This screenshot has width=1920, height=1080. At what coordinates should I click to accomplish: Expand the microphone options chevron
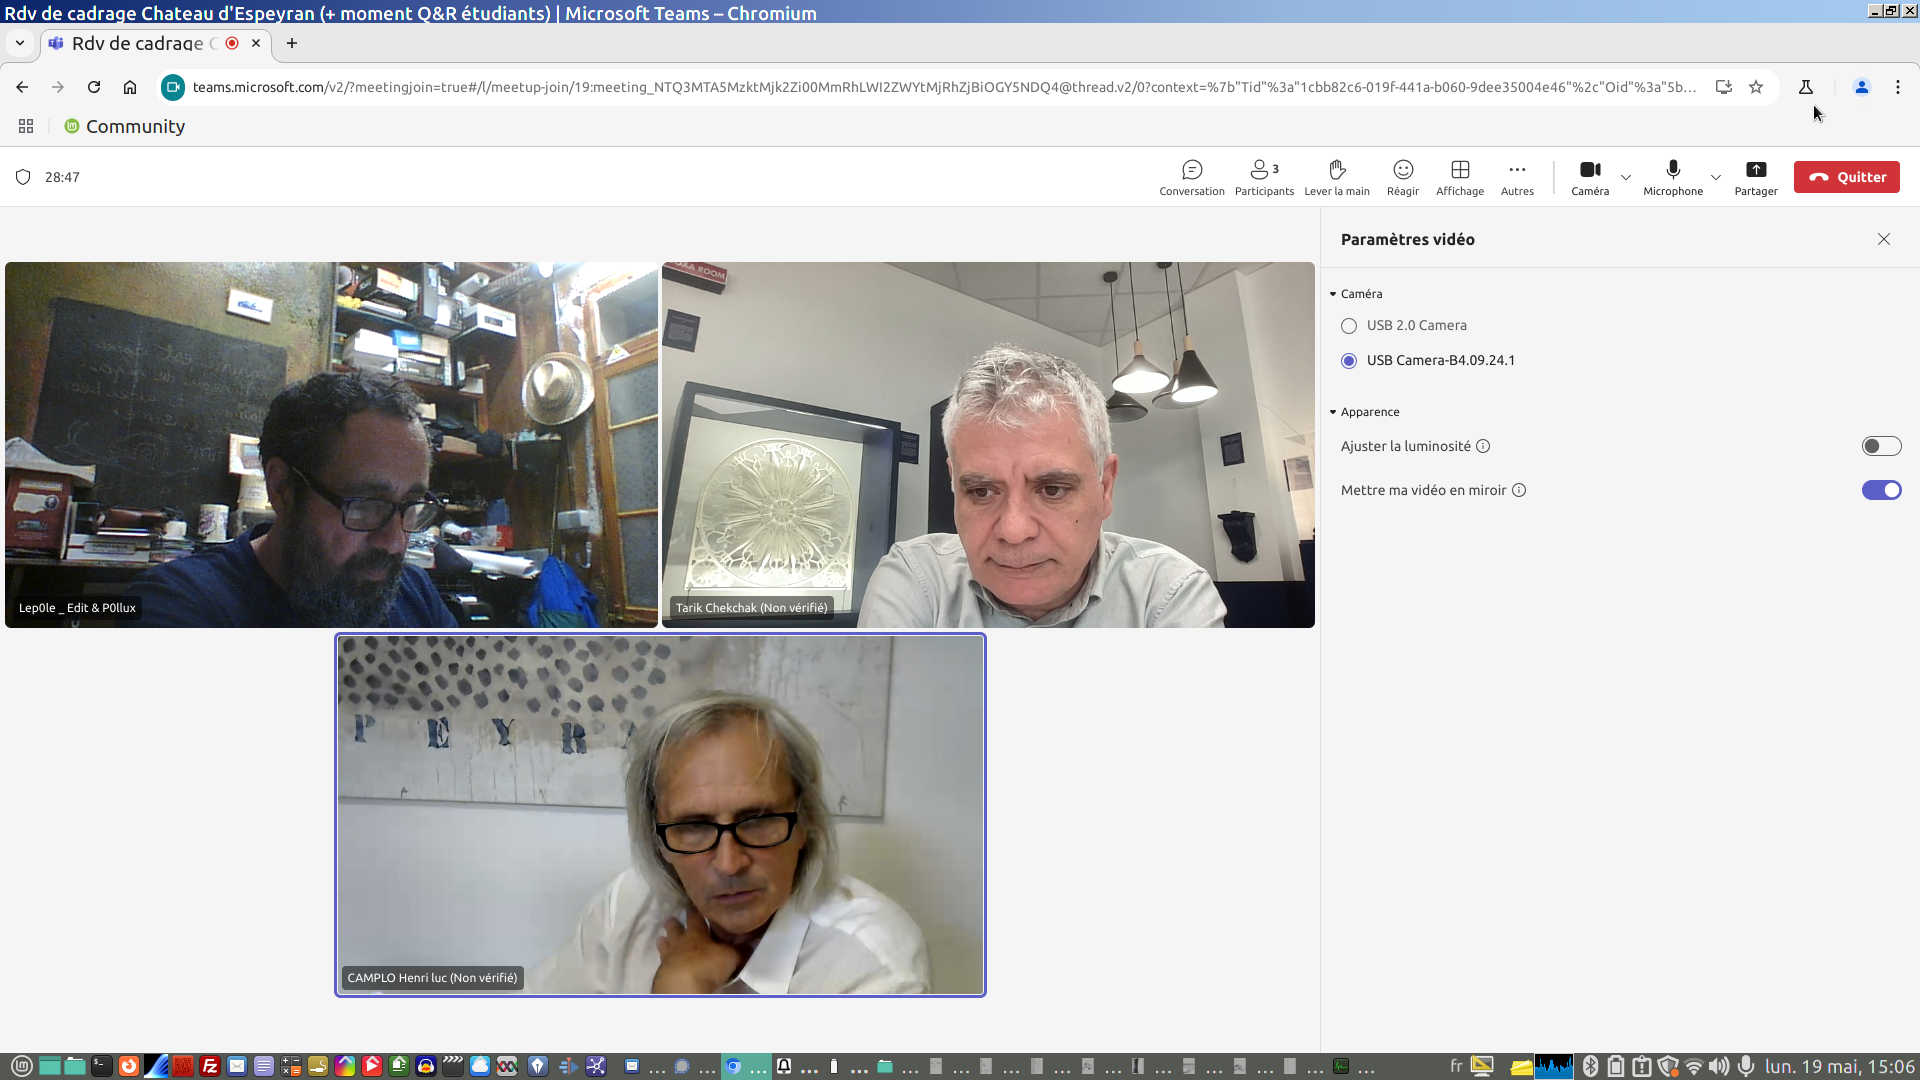coord(1716,178)
